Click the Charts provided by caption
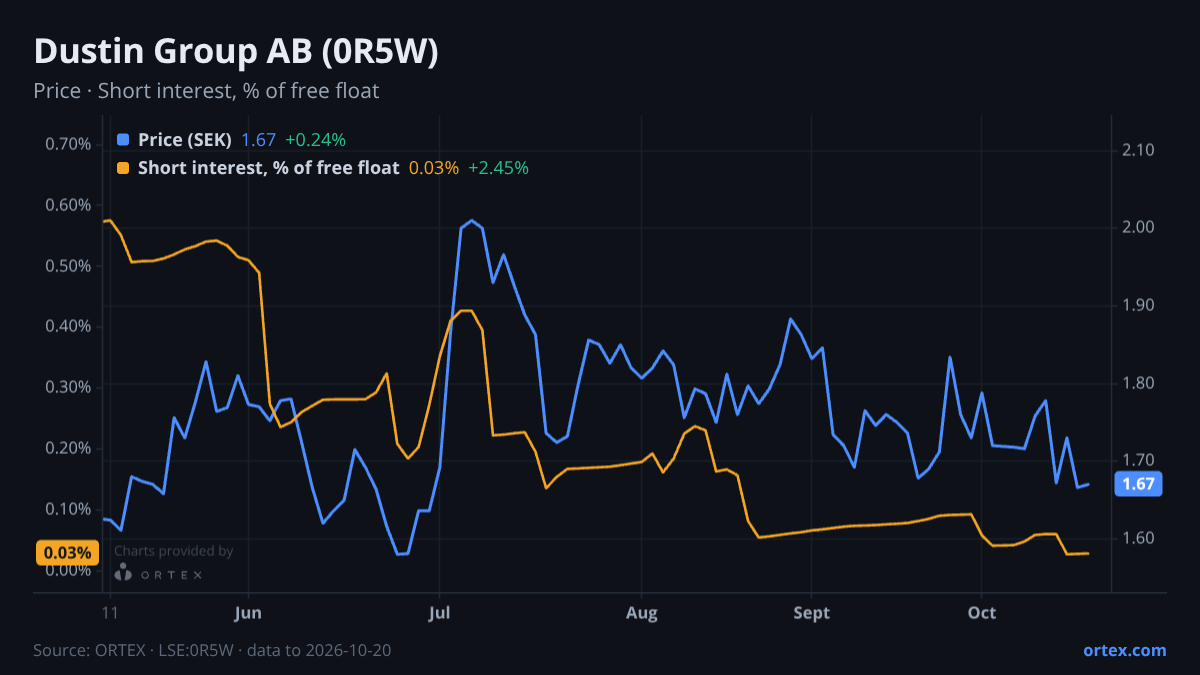Image resolution: width=1200 pixels, height=675 pixels. point(174,551)
